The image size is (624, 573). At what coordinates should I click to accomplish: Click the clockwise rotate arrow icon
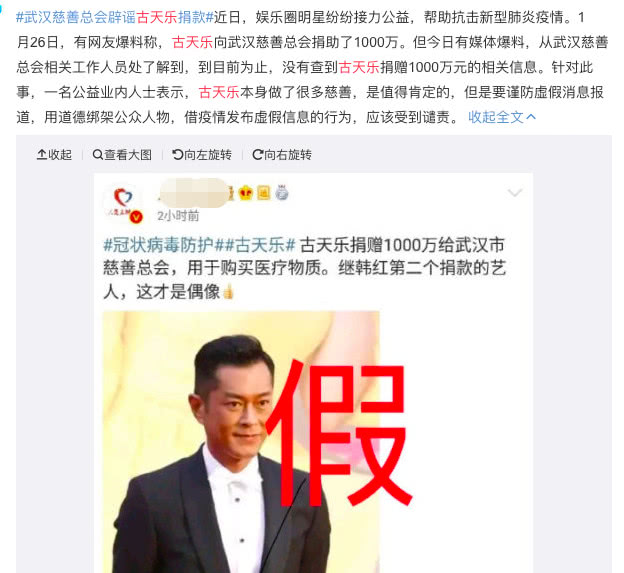(257, 154)
